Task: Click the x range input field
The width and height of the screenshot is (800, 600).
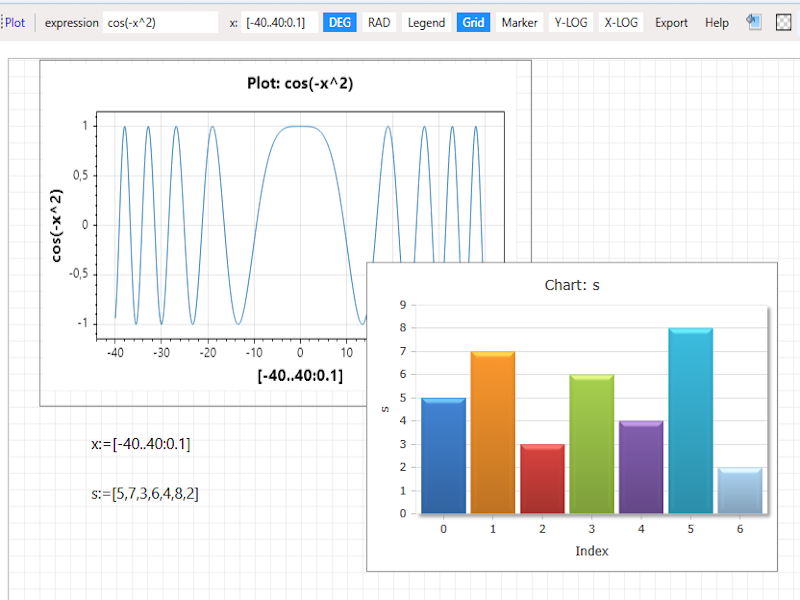Action: tap(279, 22)
